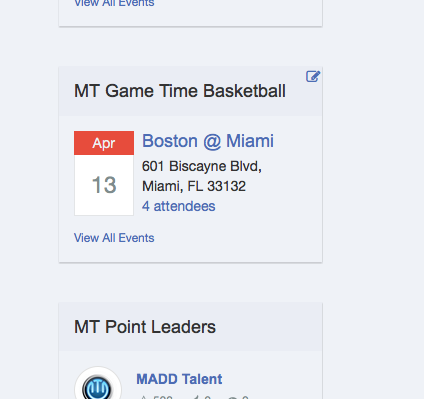424x399 pixels.
Task: Select the Miami, FL 33132 text
Action: tap(194, 186)
